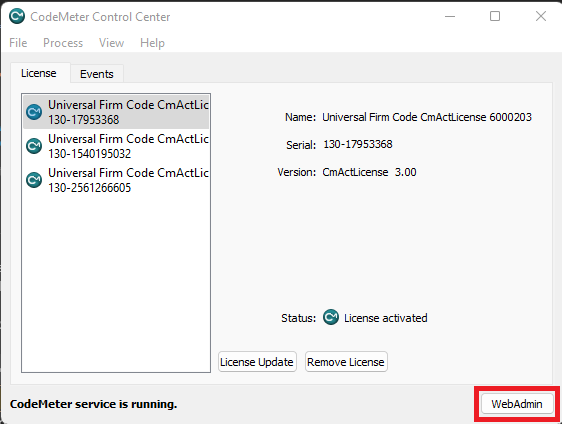Select license entry with serial 130-2561266605

tap(116, 180)
